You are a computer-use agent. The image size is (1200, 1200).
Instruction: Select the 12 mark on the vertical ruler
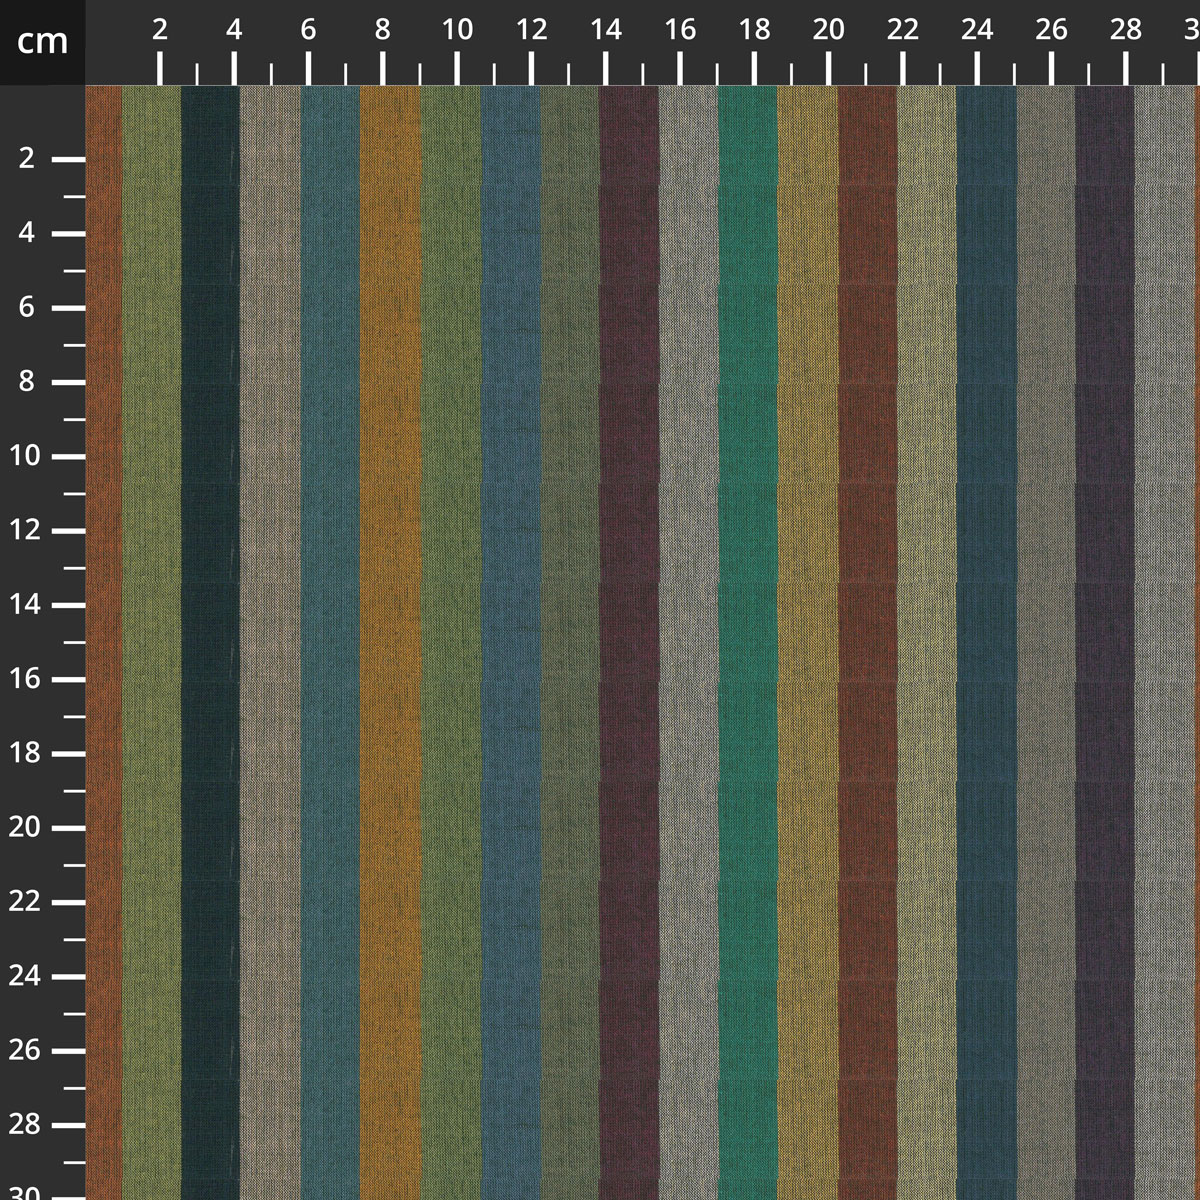pyautogui.click(x=27, y=530)
